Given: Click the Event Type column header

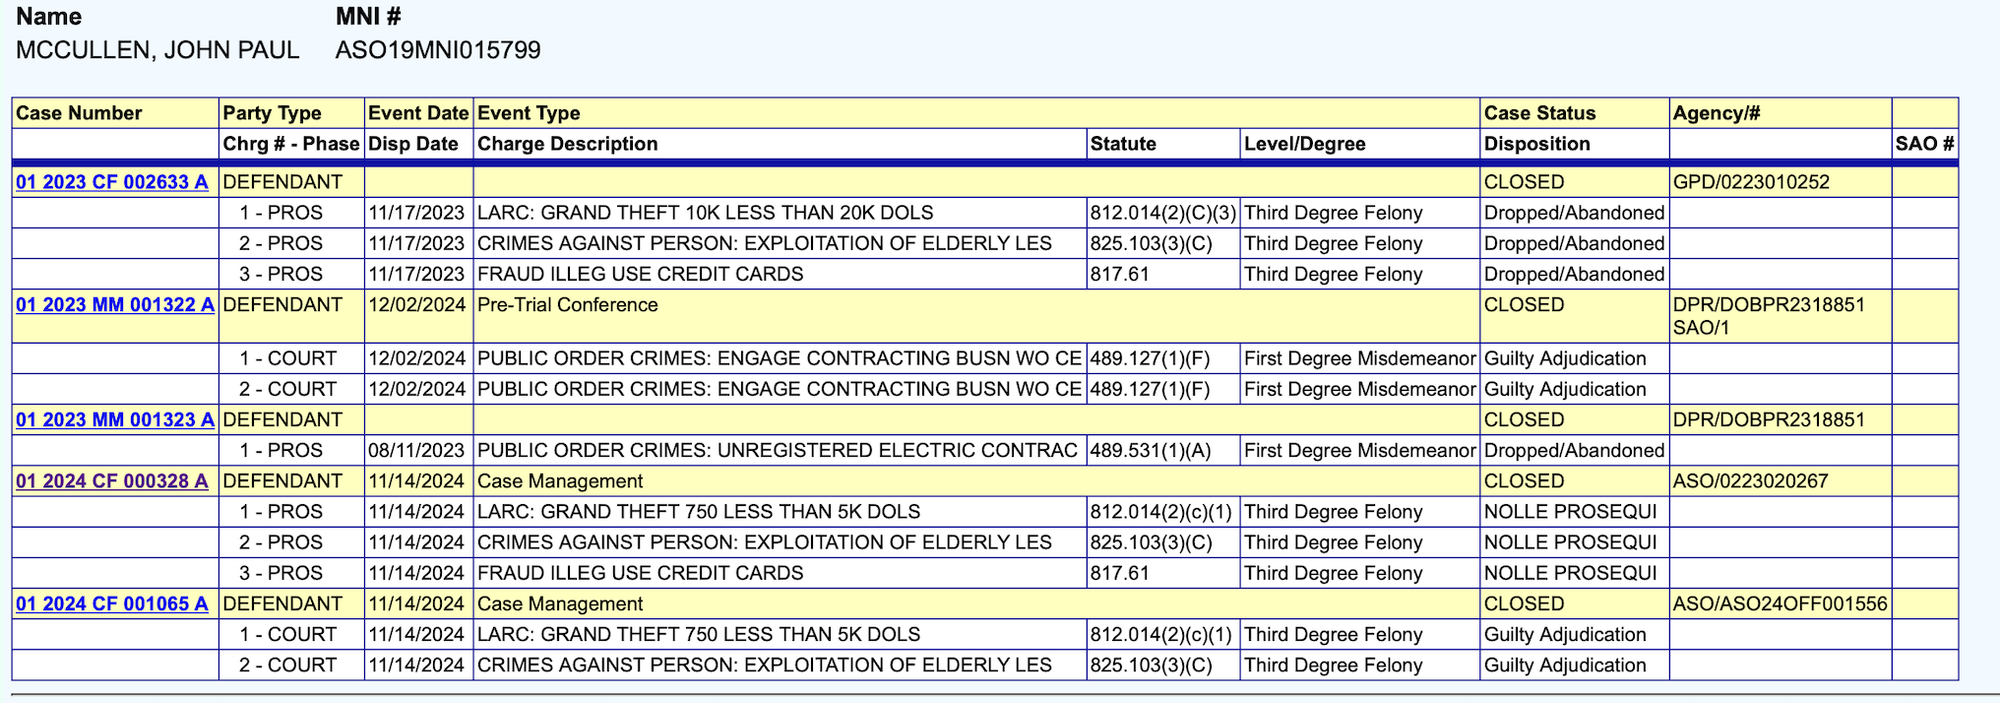Looking at the screenshot, I should pyautogui.click(x=529, y=113).
